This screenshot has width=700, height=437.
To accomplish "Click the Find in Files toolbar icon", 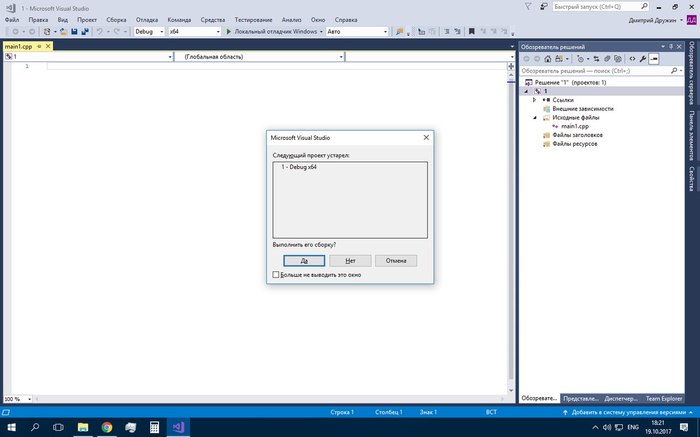I will (x=399, y=32).
